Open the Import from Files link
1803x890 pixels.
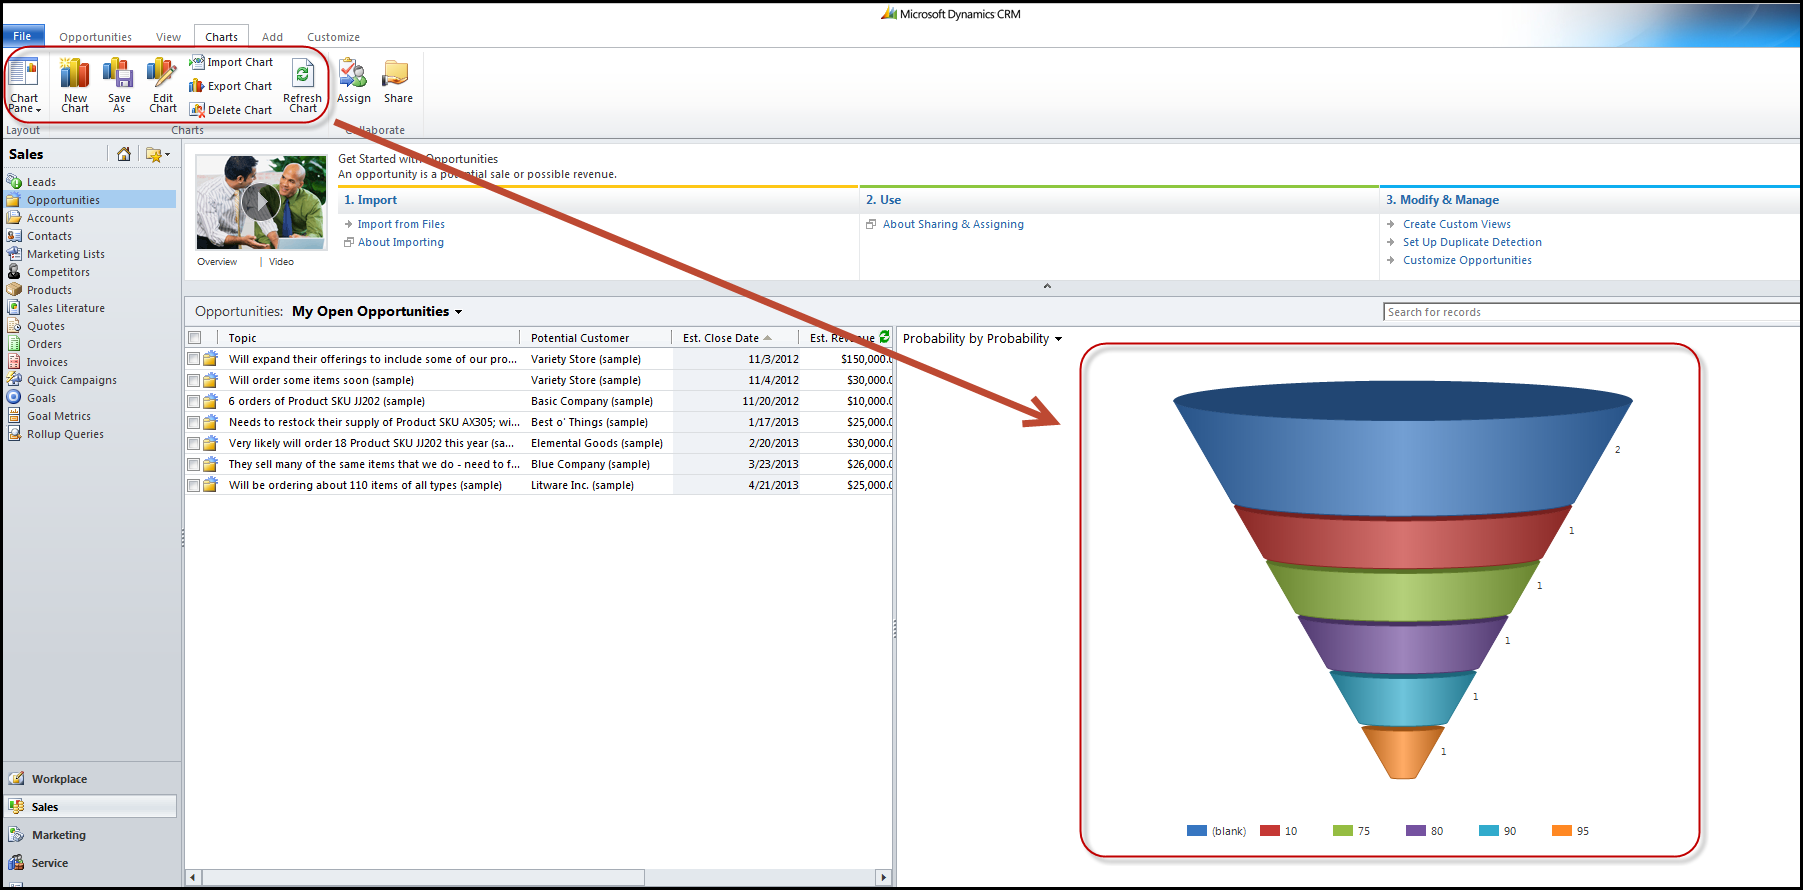click(x=401, y=224)
